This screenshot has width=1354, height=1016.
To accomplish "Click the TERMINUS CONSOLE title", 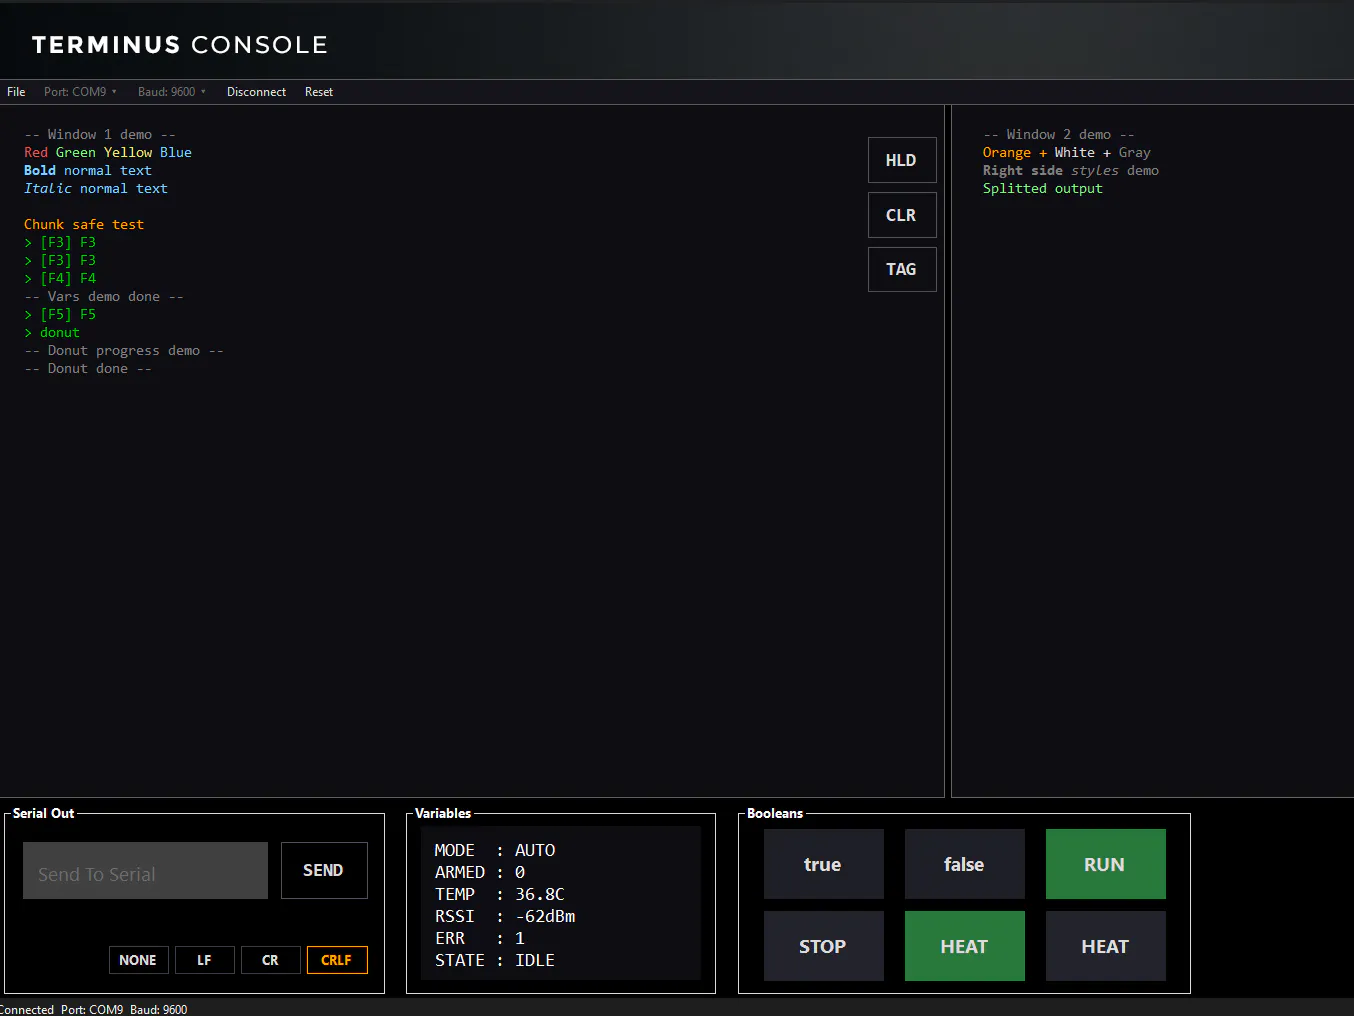I will coord(180,45).
